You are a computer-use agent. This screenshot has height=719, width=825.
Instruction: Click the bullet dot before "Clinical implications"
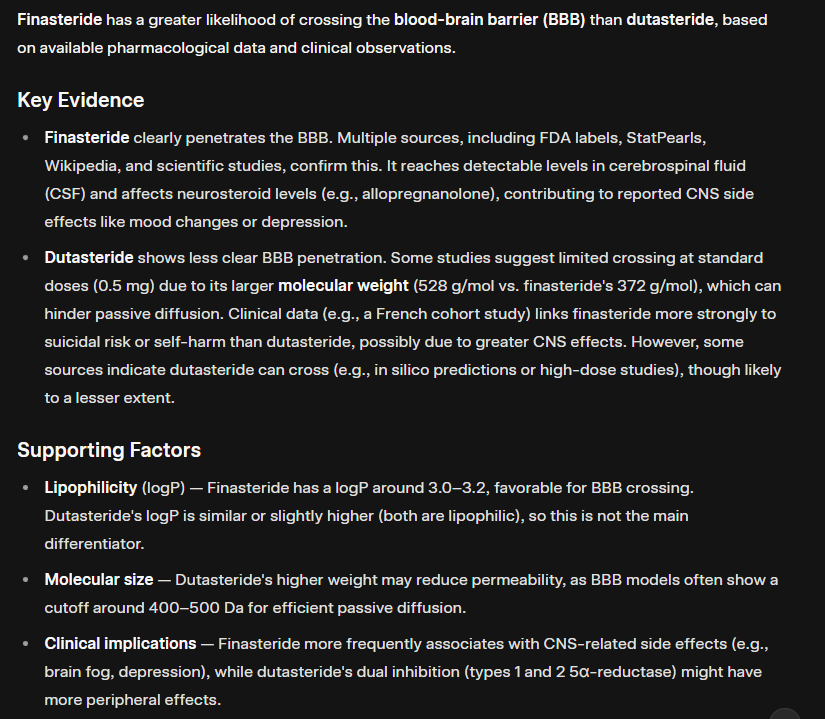[x=25, y=644]
